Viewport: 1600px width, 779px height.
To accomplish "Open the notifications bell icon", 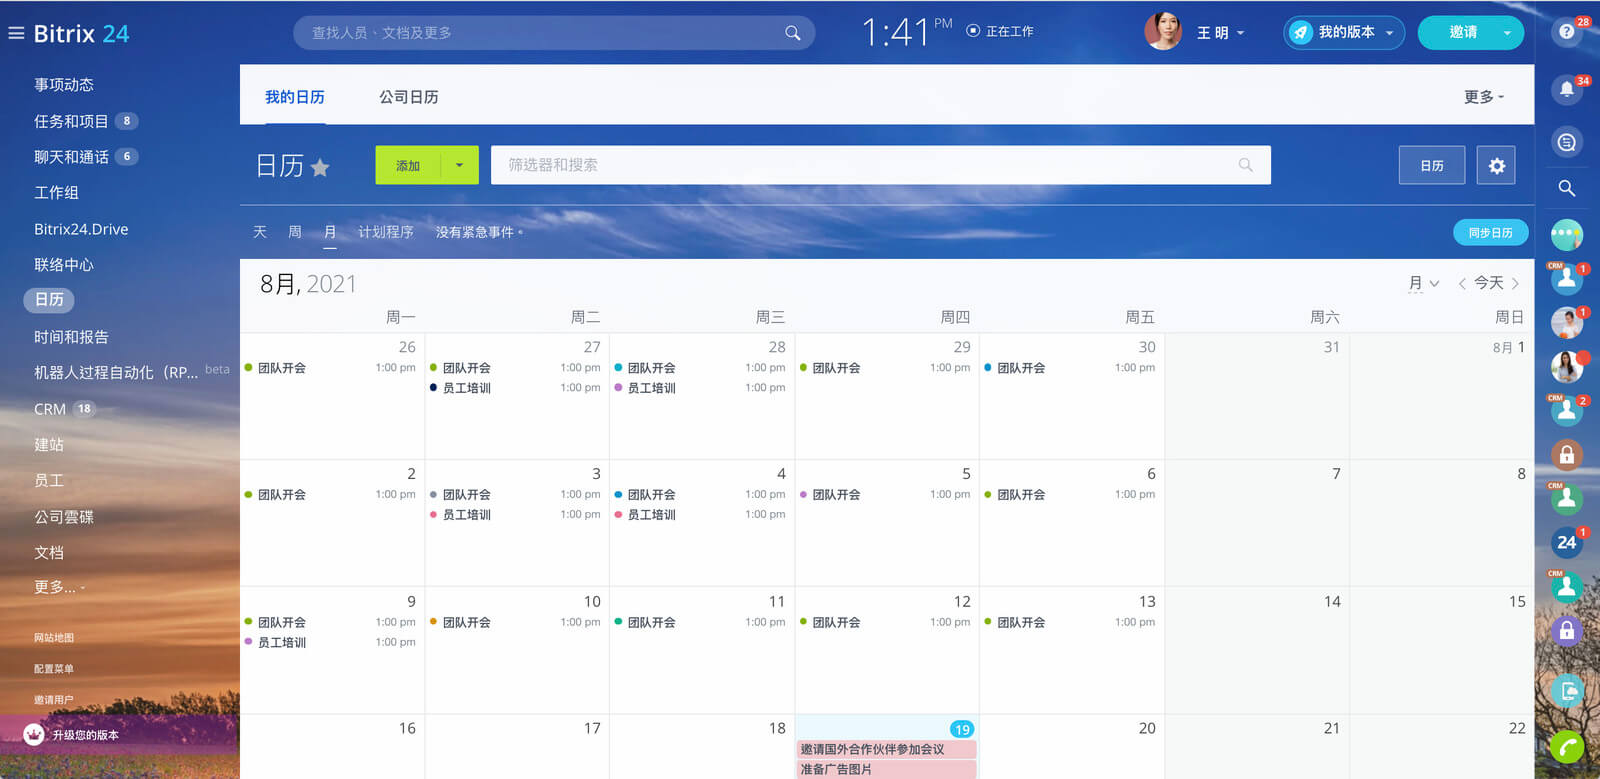I will click(x=1566, y=89).
